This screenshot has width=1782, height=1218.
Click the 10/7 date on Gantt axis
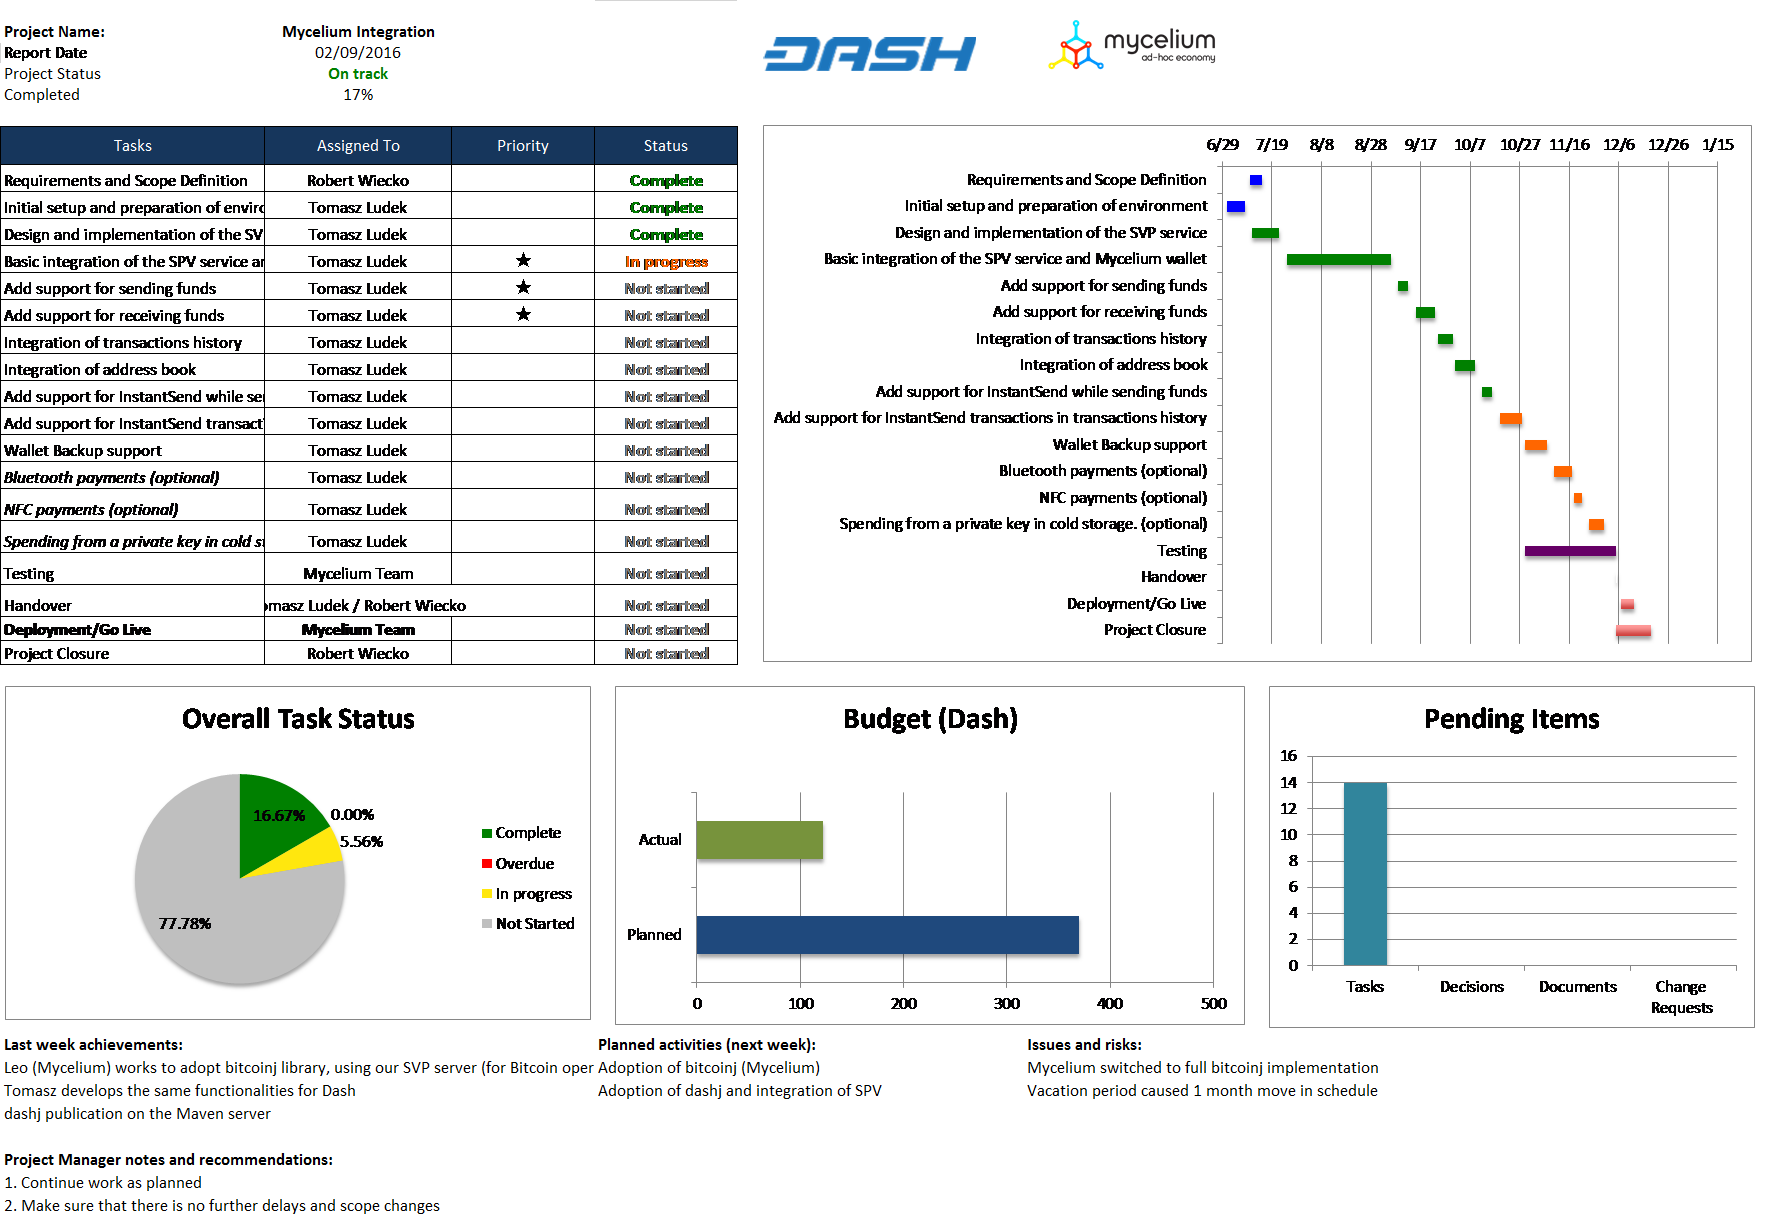[1470, 144]
